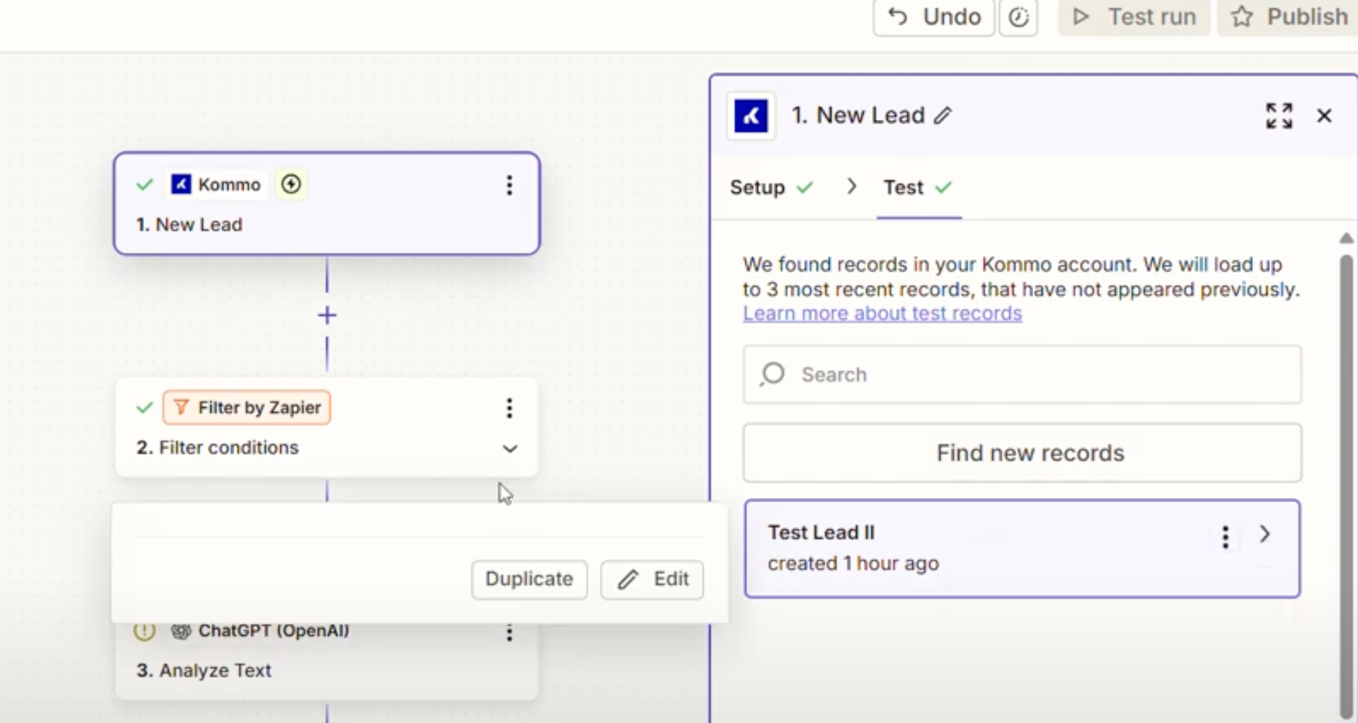Click the Duplicate button
Image resolution: width=1358 pixels, height=723 pixels.
[529, 579]
